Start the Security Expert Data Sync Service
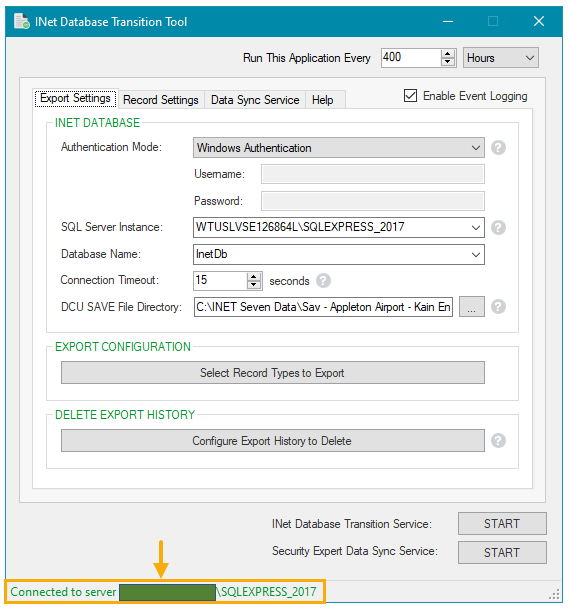Screen dimensions: 569x609 pos(502,552)
